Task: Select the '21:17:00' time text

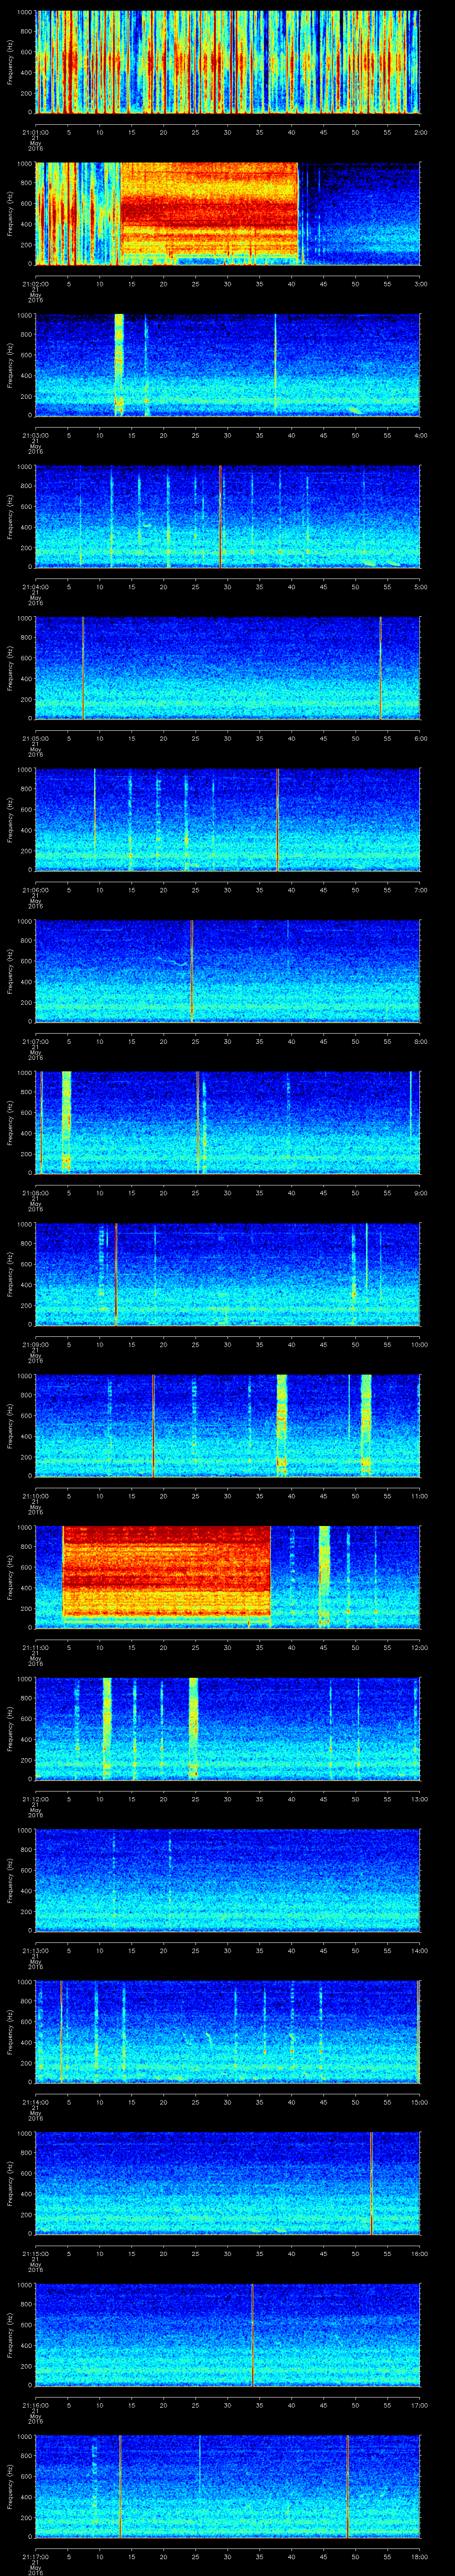Action: tap(35, 2556)
